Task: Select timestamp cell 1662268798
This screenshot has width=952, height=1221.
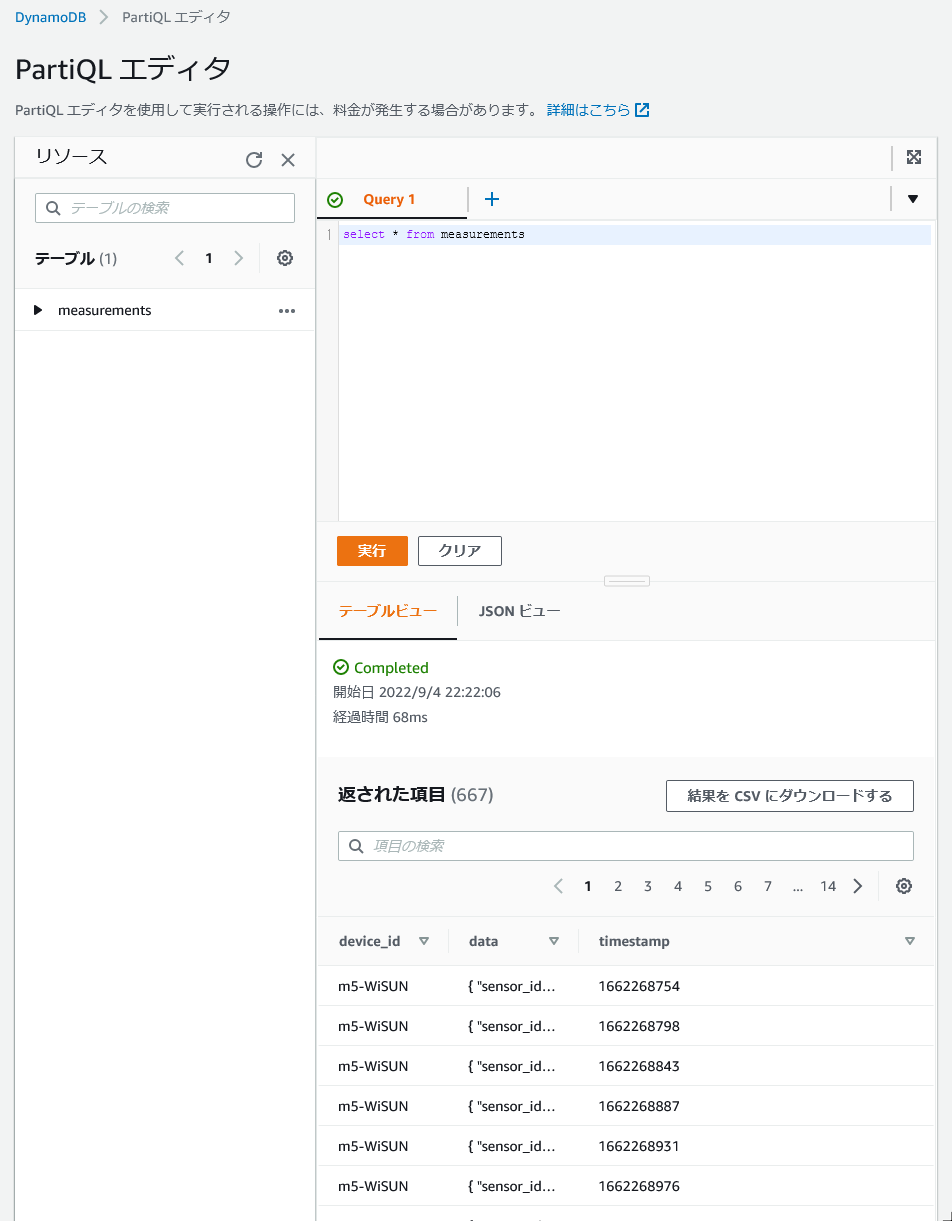Action: [639, 1026]
